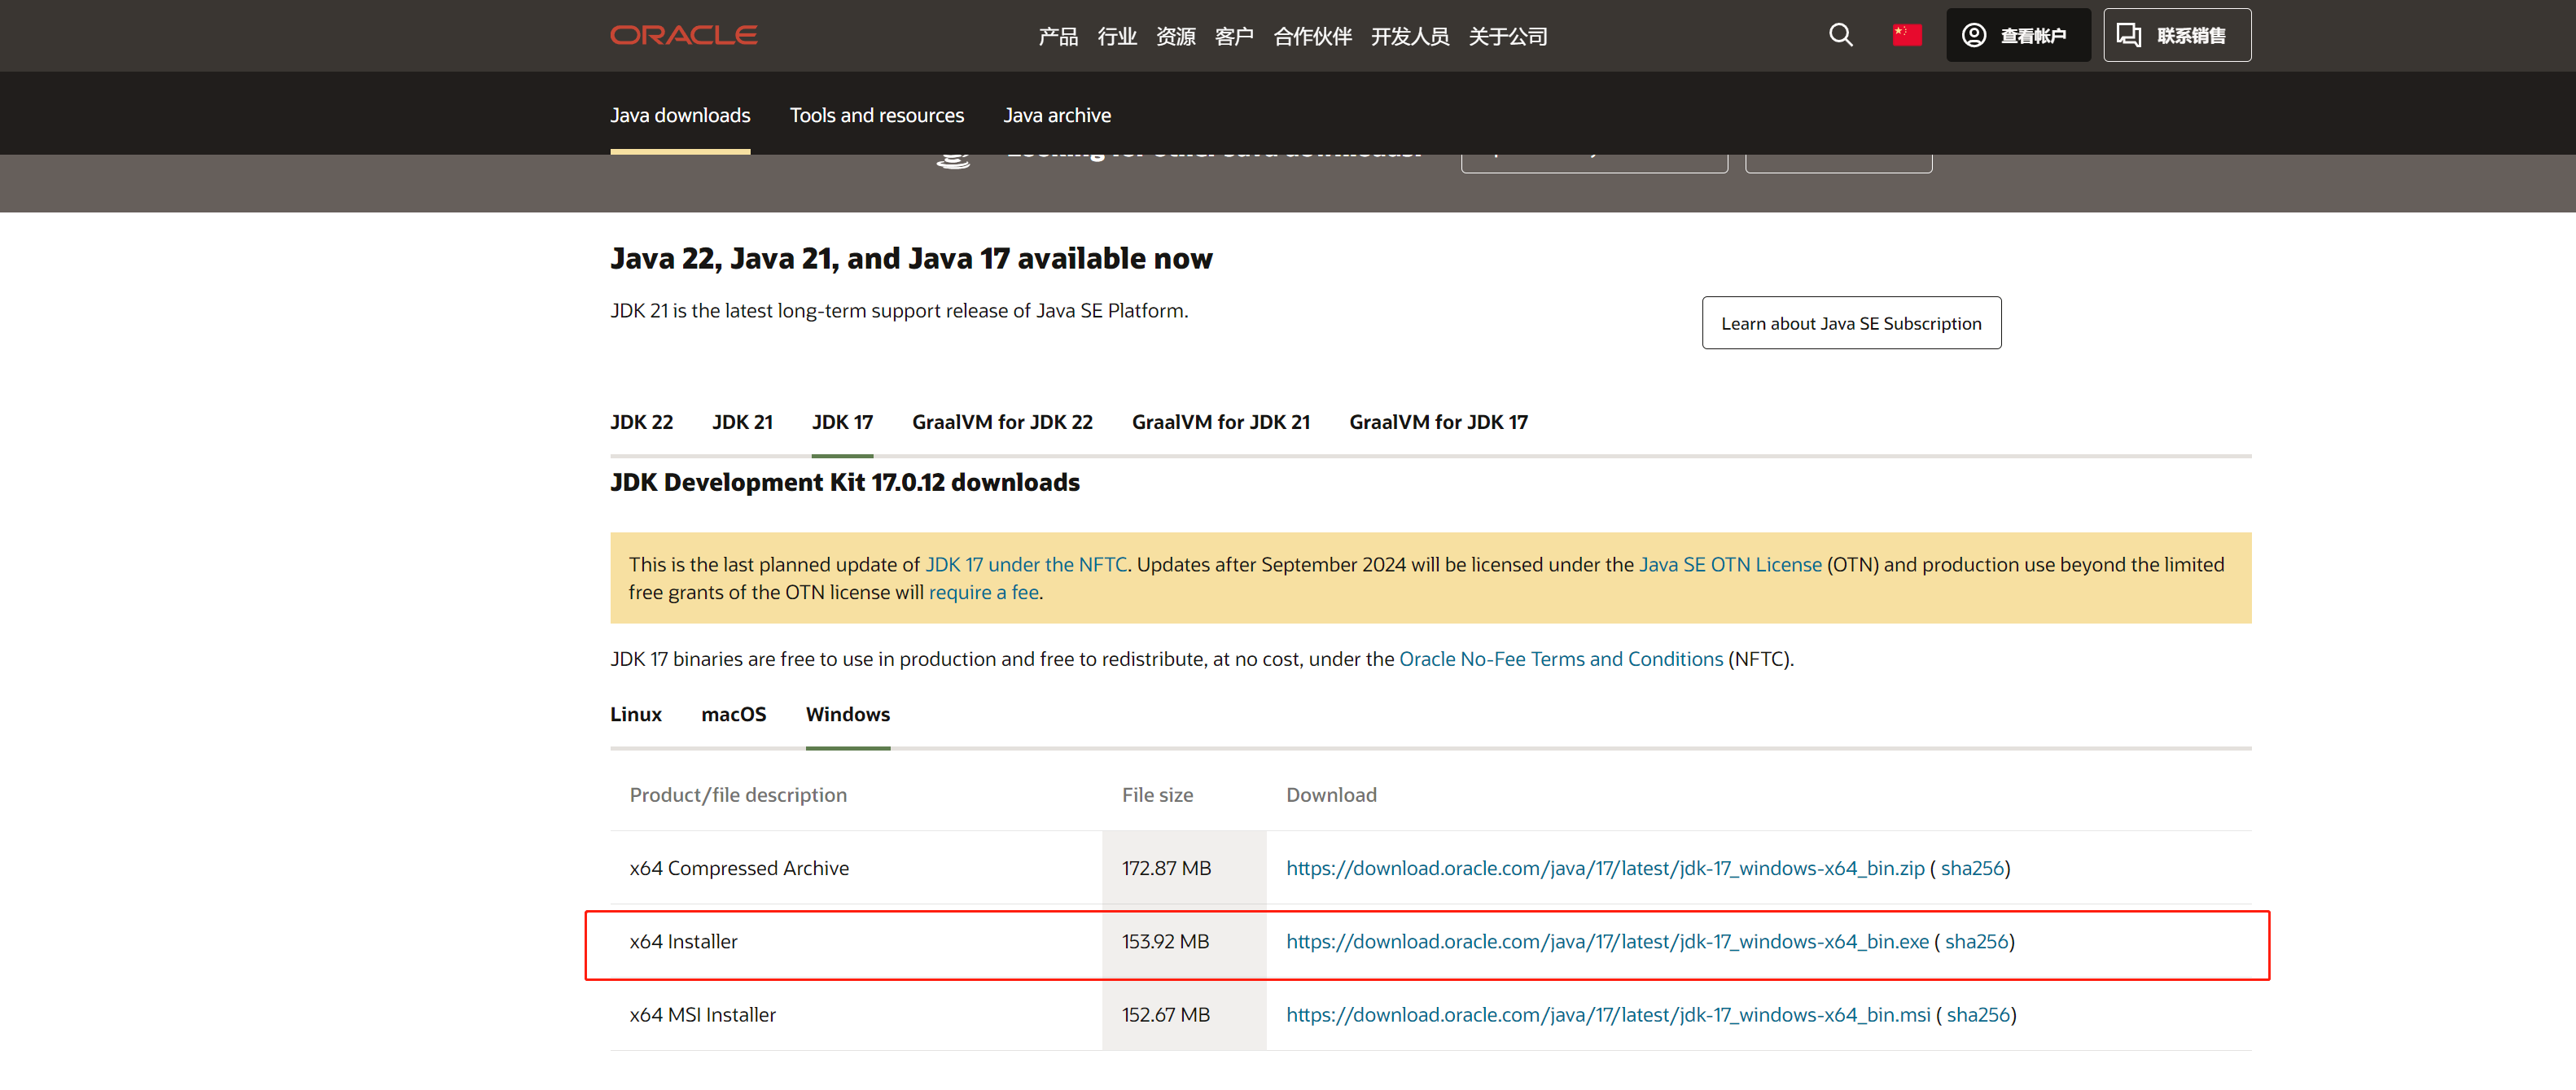Screen dimensions: 2576x1090
Task: Click the 联系销售 contact sales button
Action: tap(2176, 35)
